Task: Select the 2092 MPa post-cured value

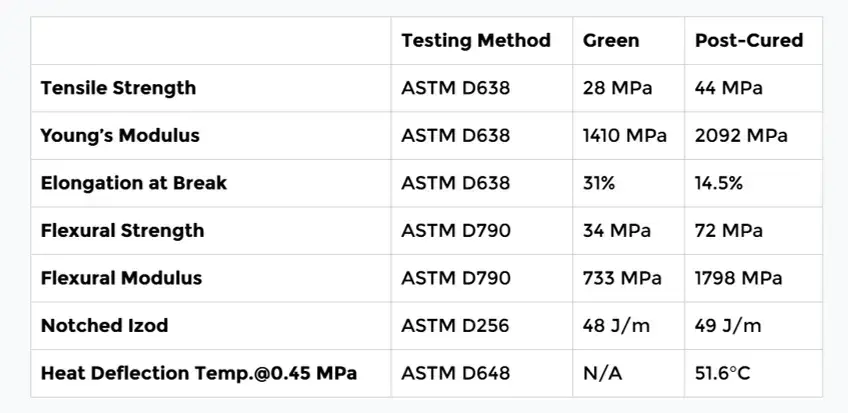Action: [741, 135]
